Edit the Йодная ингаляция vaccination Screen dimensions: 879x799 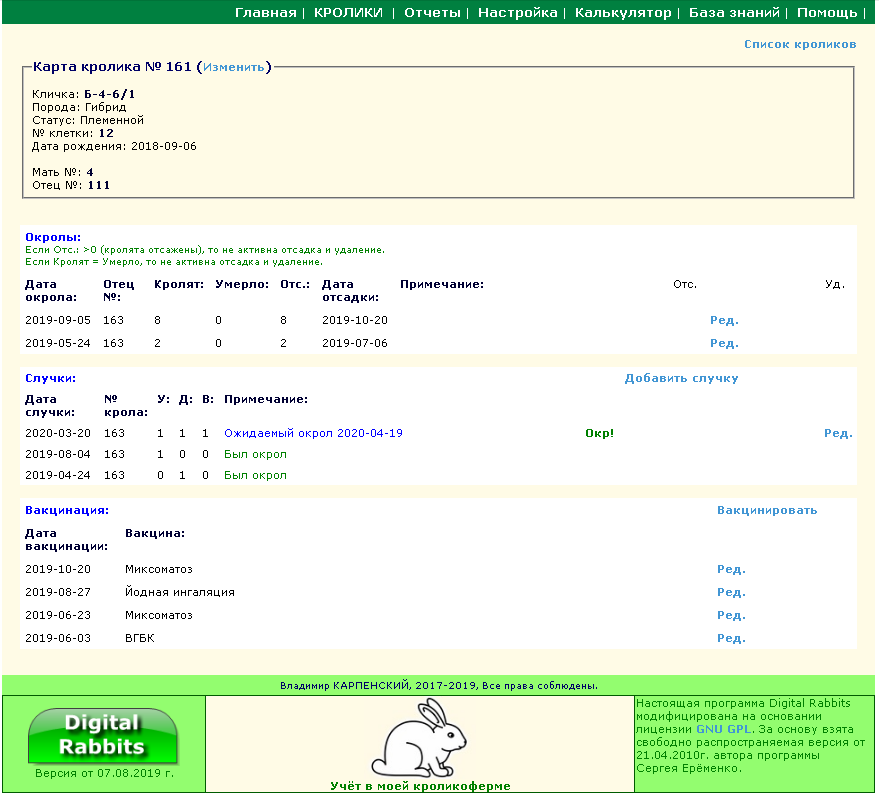pyautogui.click(x=731, y=592)
